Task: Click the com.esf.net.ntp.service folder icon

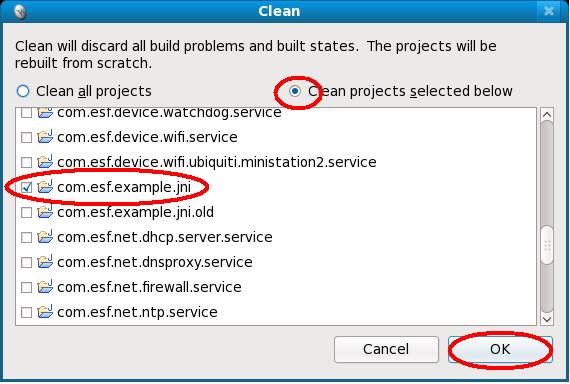Action: 45,312
